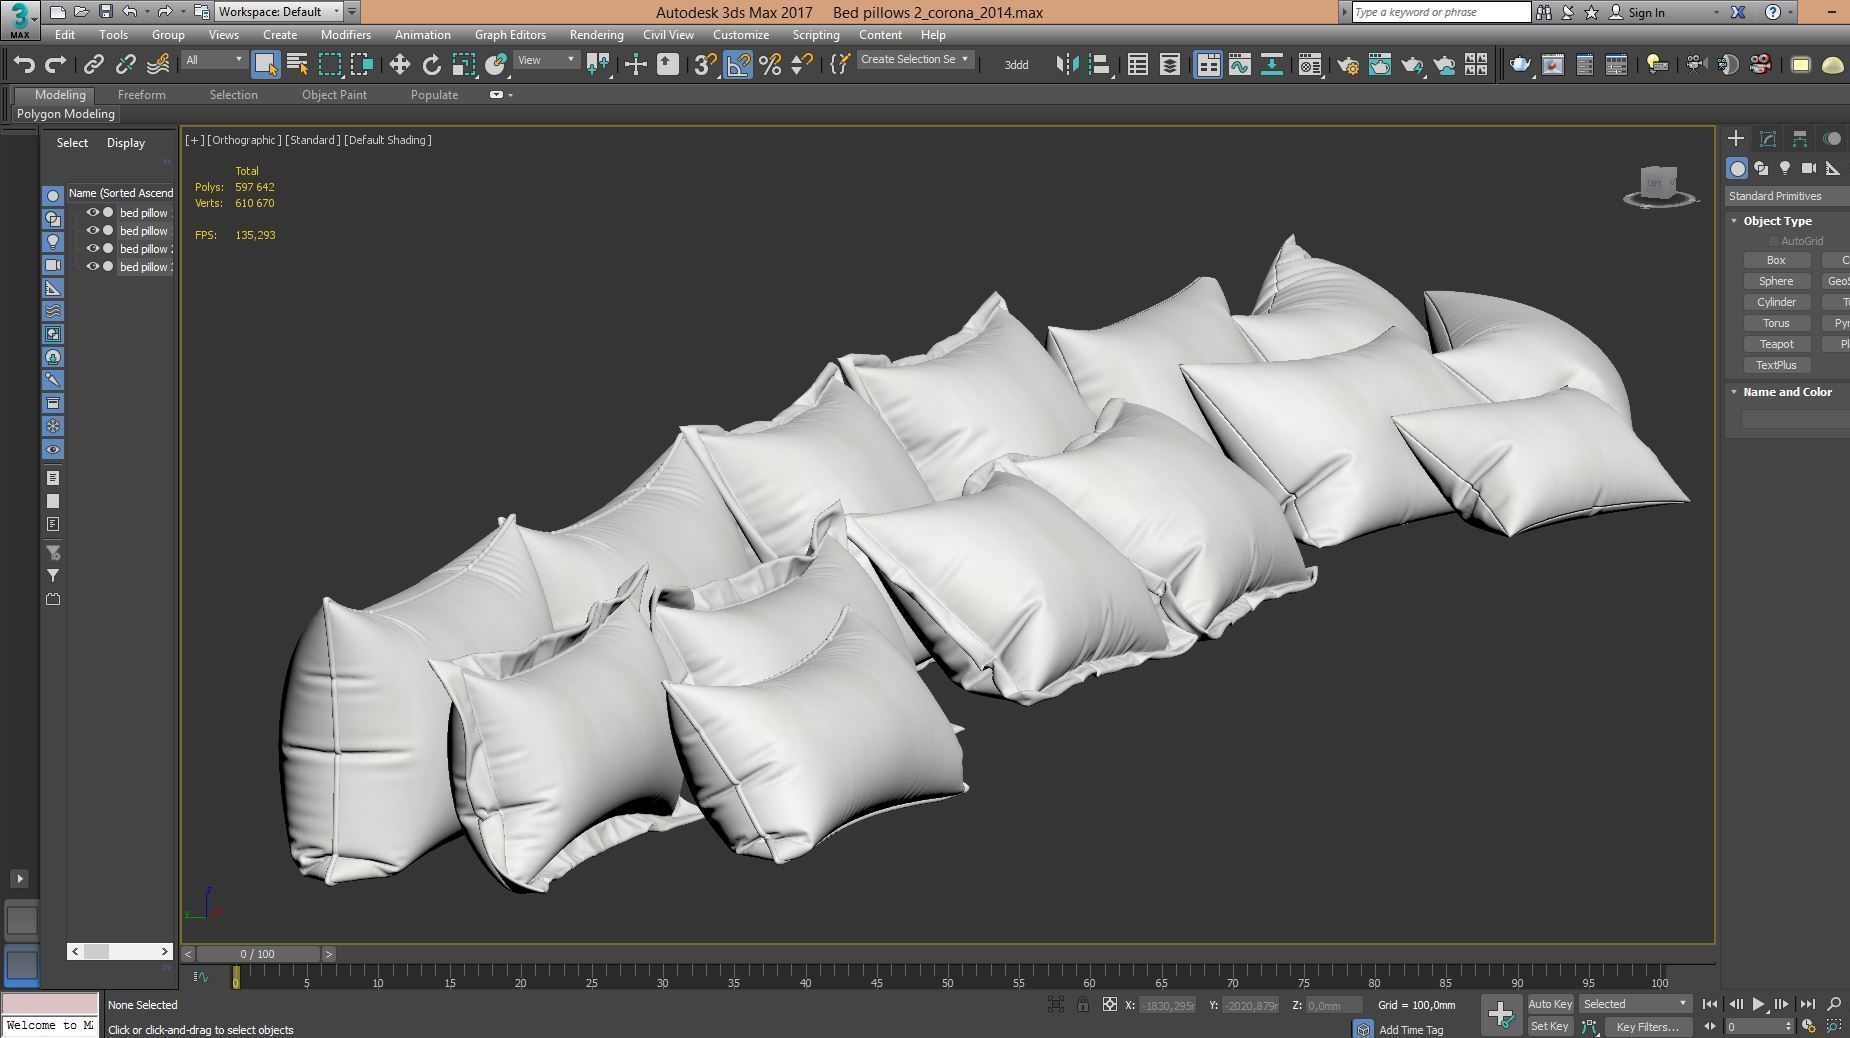Switch to the Freeform ribbon tab
Viewport: 1850px width, 1038px height.
click(x=142, y=95)
